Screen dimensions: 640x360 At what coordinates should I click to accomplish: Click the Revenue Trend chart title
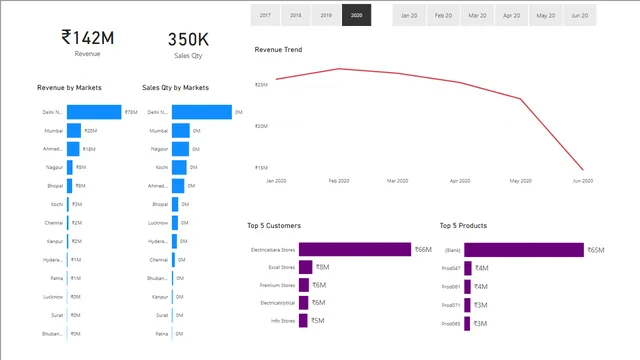(x=278, y=50)
